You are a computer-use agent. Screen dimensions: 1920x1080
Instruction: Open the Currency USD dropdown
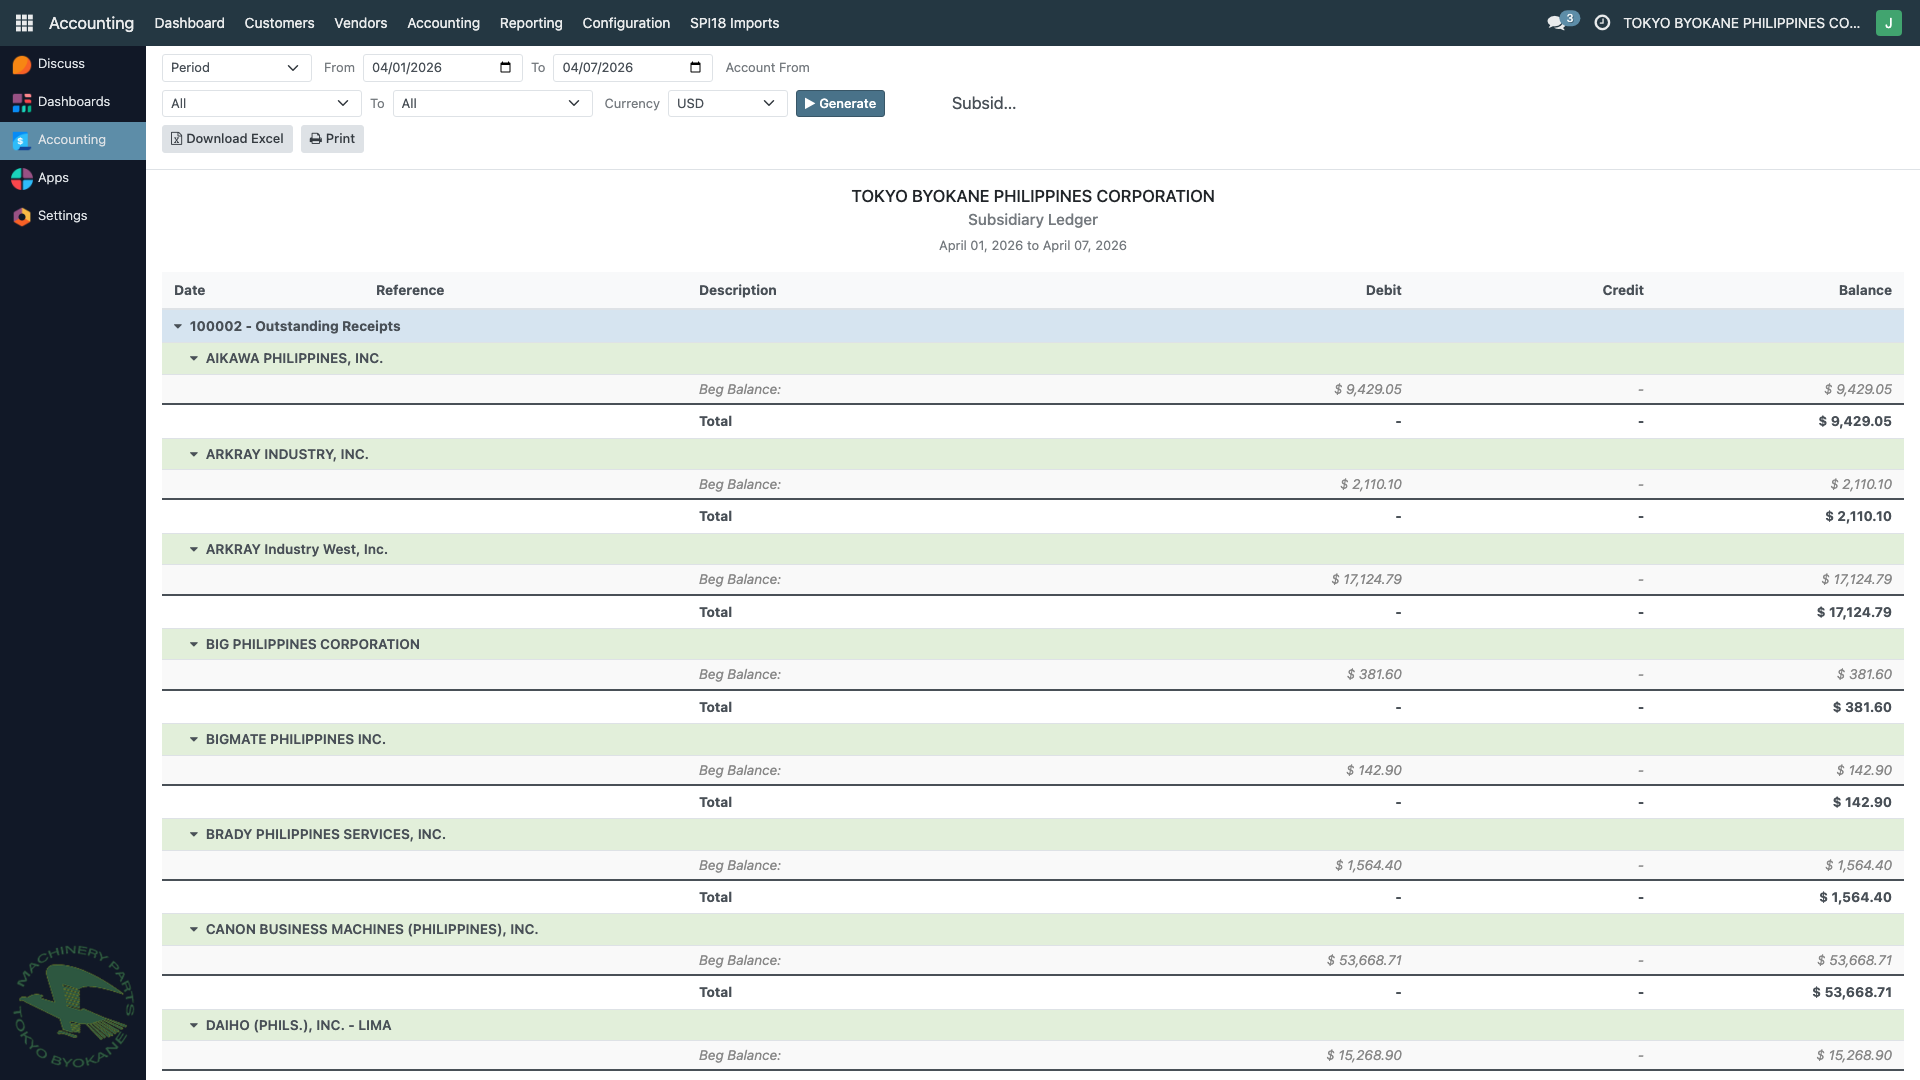tap(726, 104)
